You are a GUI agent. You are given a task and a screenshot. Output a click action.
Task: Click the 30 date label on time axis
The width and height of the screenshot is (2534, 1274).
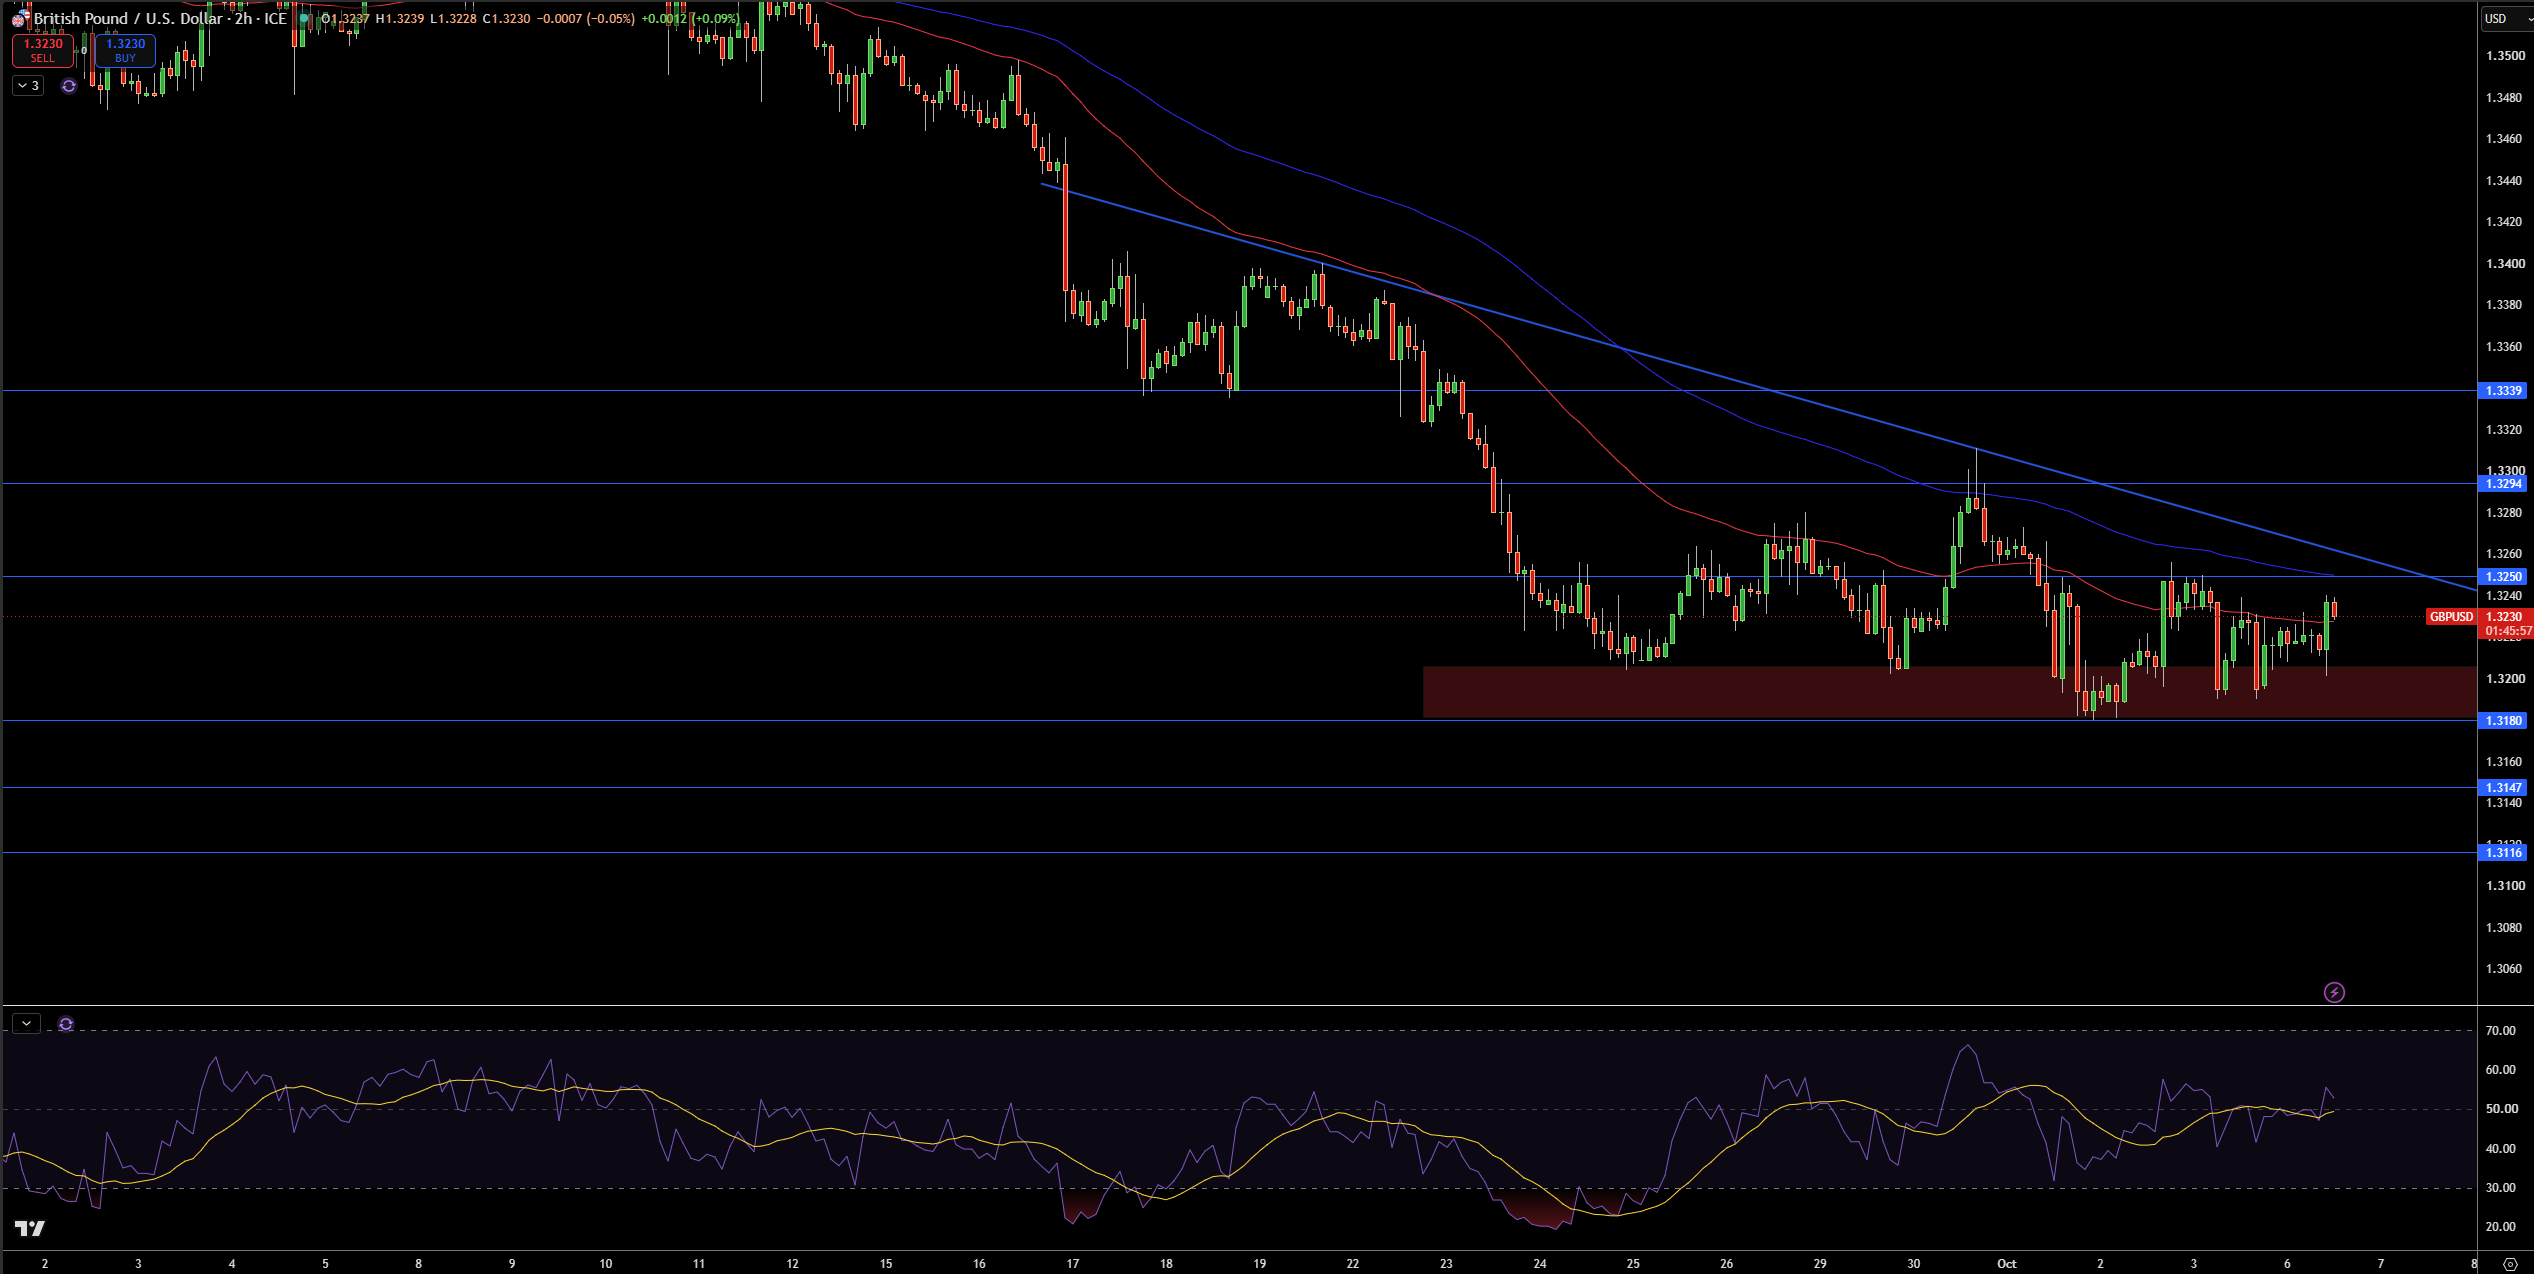click(1914, 1264)
